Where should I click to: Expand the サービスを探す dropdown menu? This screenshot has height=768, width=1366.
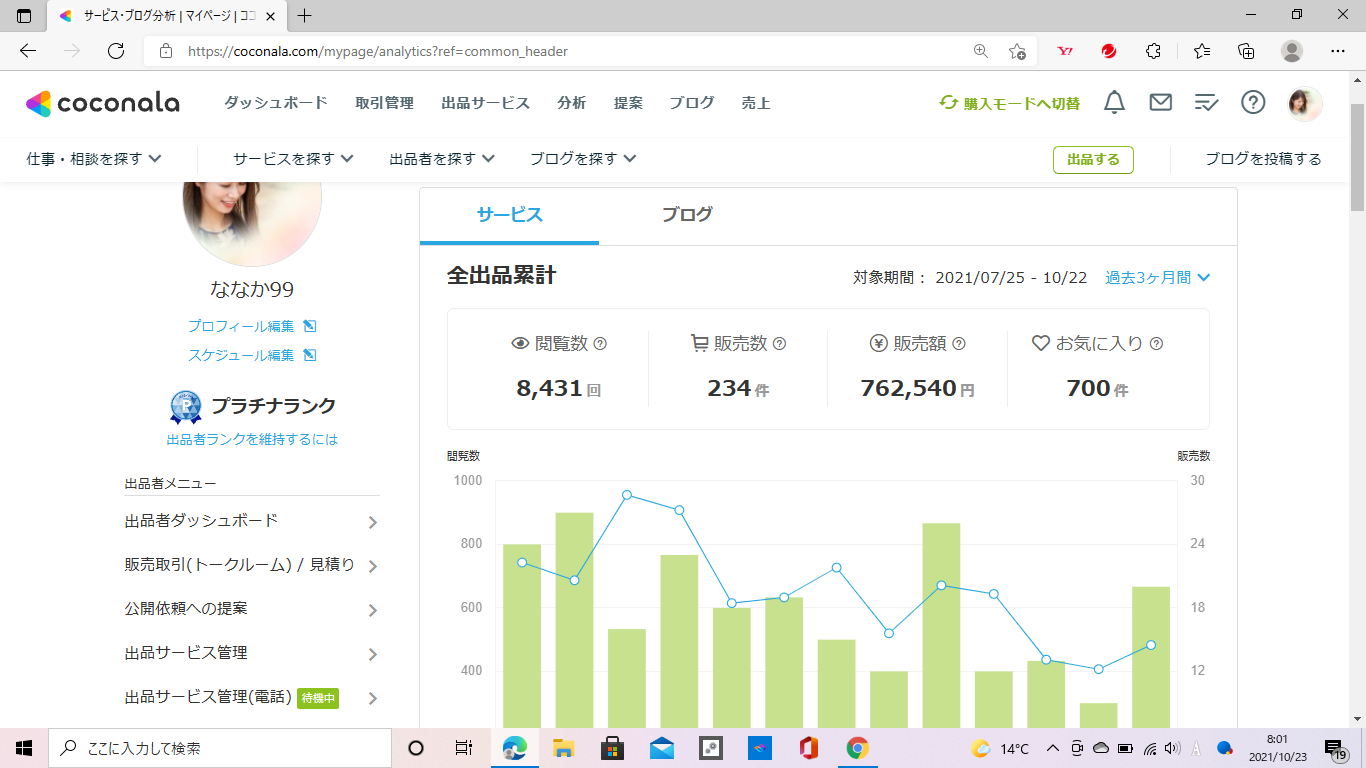(293, 159)
